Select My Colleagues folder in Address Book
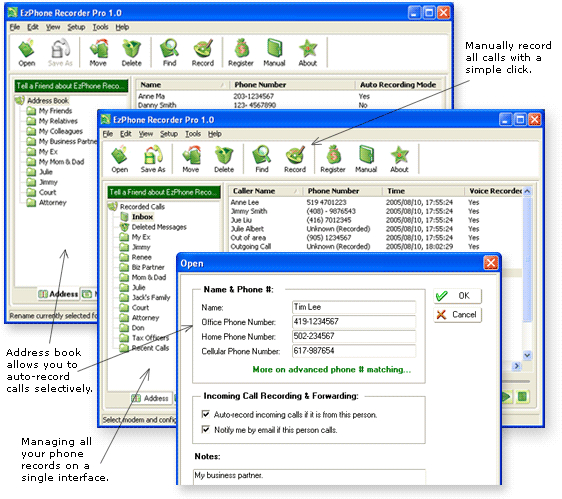This screenshot has height=499, width=562. point(61,131)
